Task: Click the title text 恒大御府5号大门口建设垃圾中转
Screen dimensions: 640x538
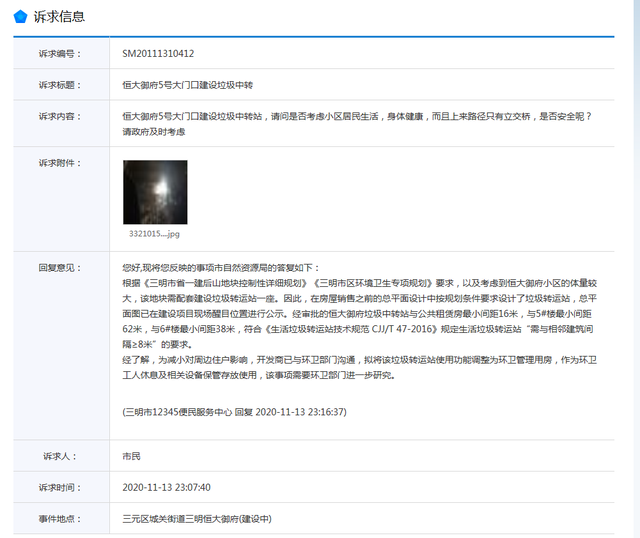Action: tap(187, 85)
